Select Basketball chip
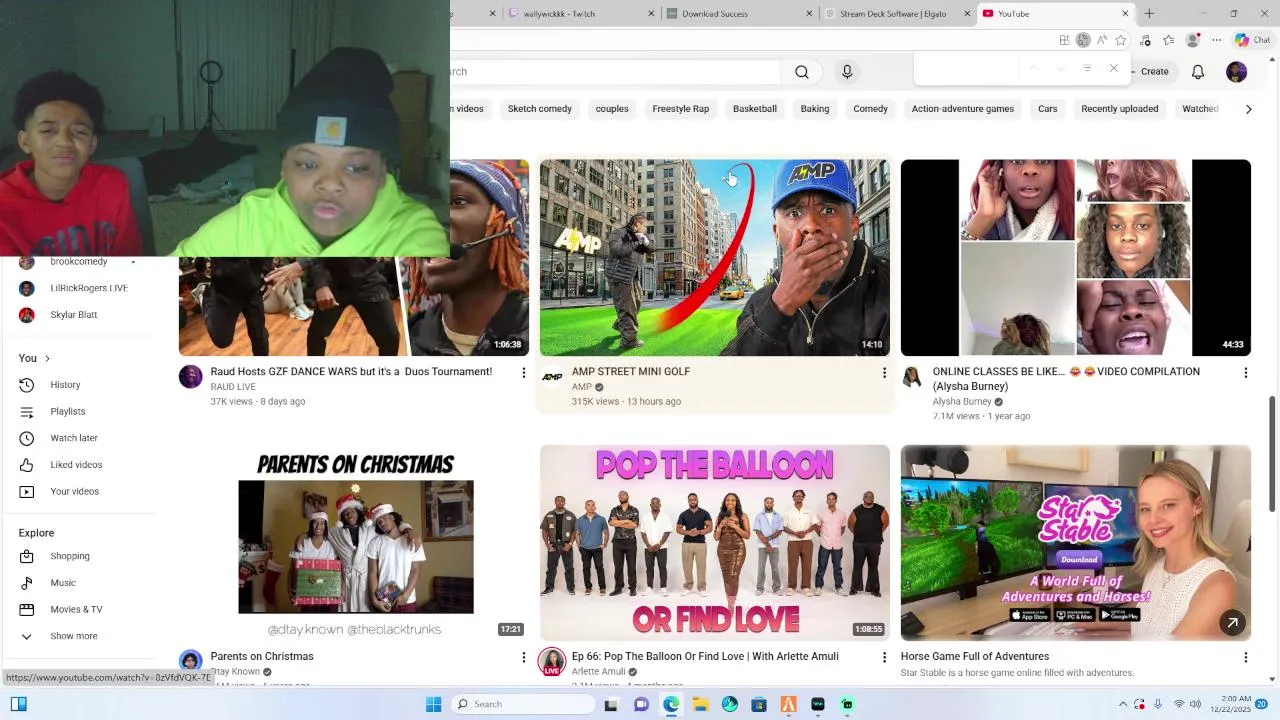1280x720 pixels. click(754, 109)
